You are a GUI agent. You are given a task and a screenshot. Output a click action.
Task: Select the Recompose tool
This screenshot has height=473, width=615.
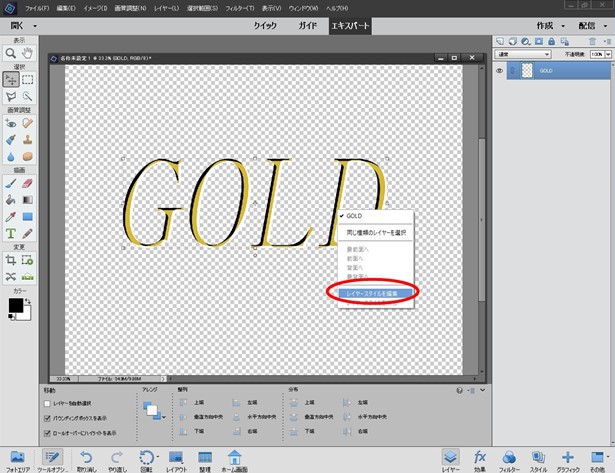(27, 260)
